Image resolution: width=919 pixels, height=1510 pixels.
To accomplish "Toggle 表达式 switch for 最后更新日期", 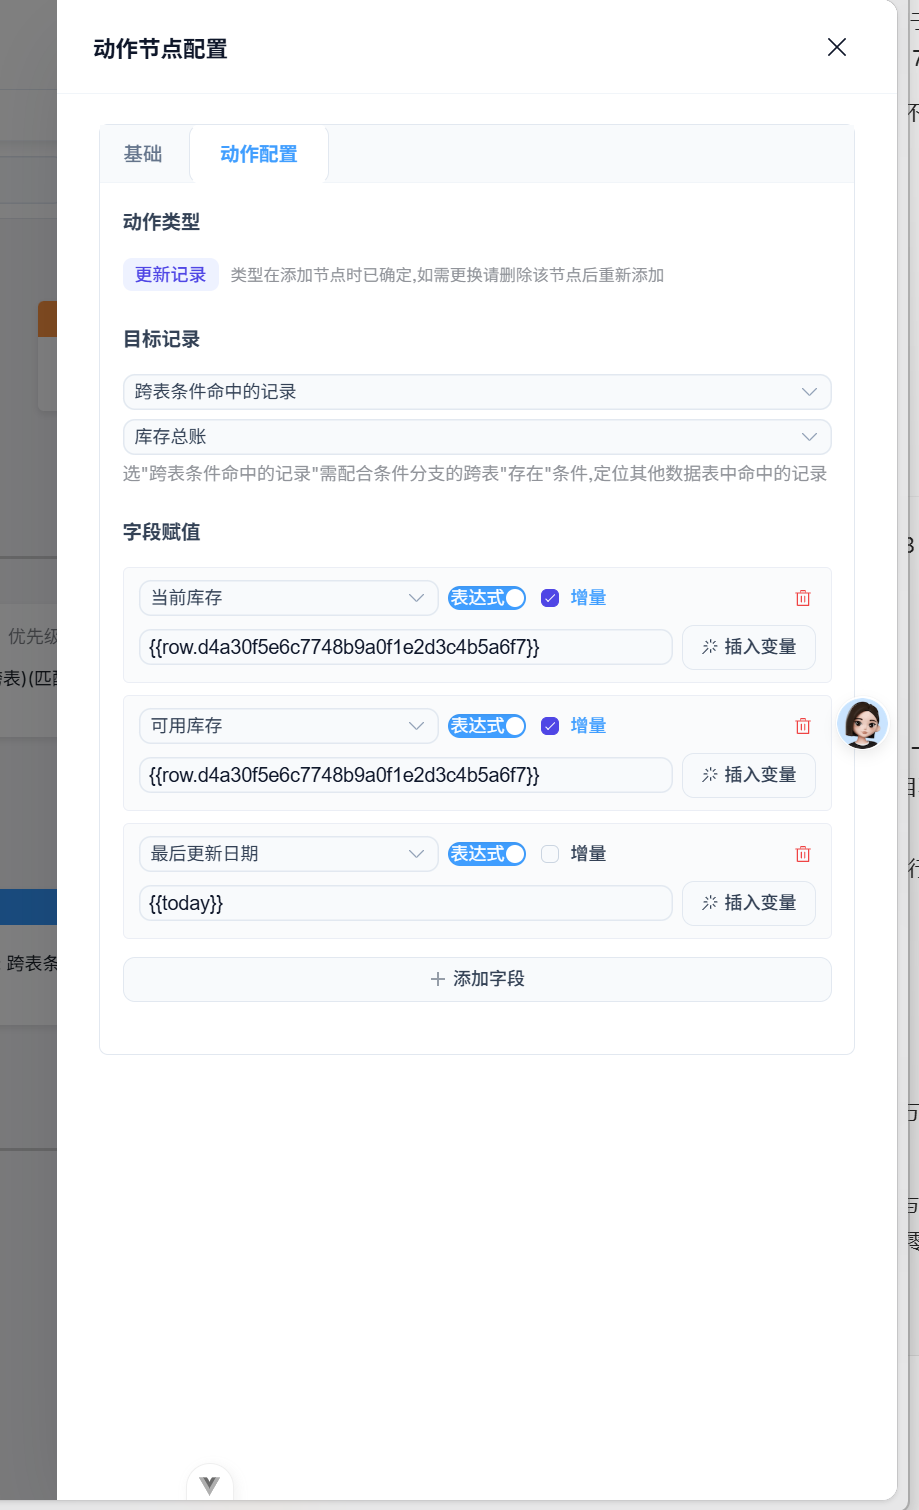I will tap(487, 854).
